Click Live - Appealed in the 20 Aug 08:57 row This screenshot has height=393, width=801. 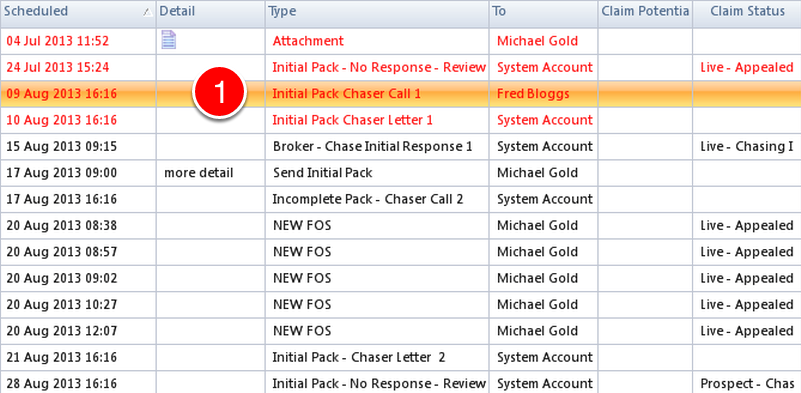(747, 252)
